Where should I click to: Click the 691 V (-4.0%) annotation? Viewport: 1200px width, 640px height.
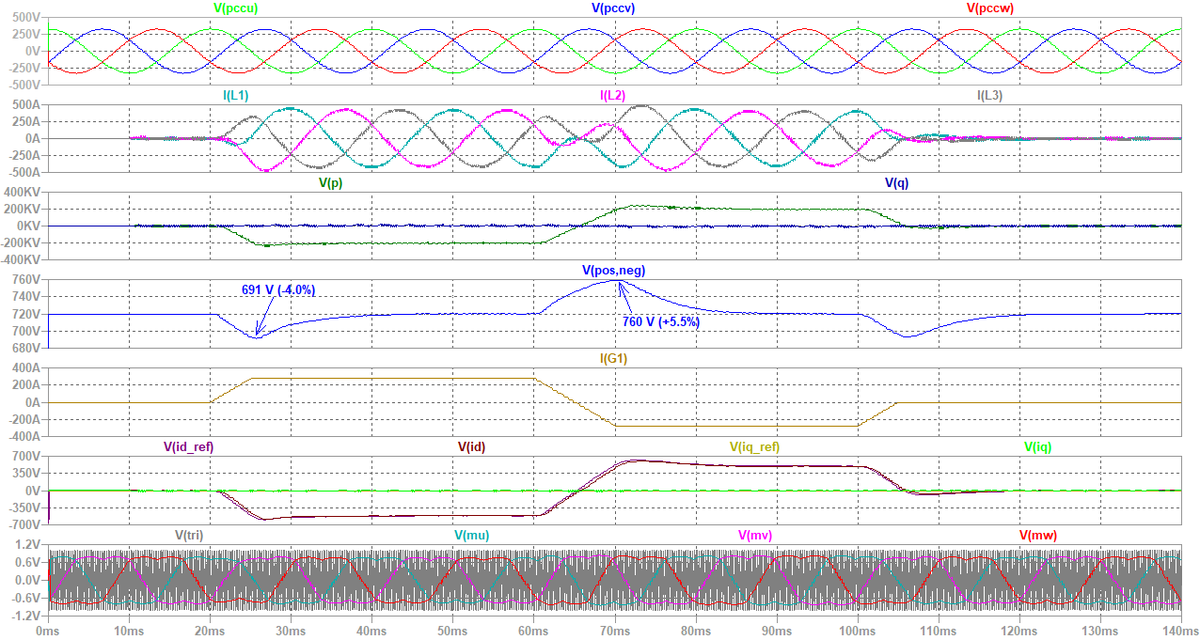tap(278, 290)
